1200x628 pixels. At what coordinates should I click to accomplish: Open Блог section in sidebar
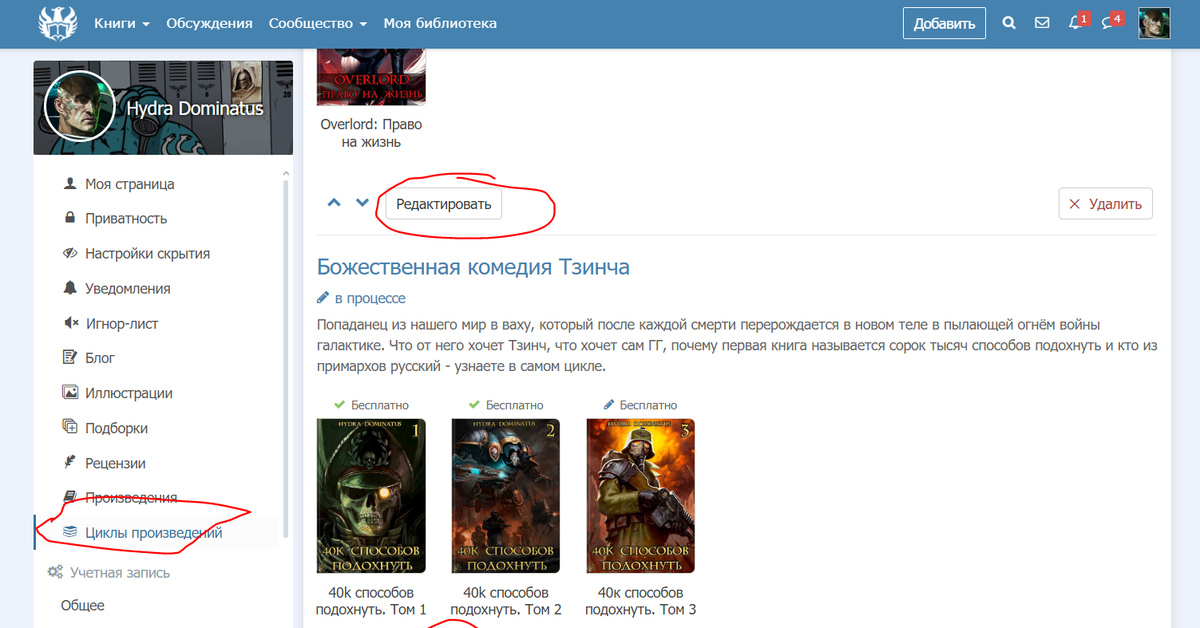click(x=100, y=357)
